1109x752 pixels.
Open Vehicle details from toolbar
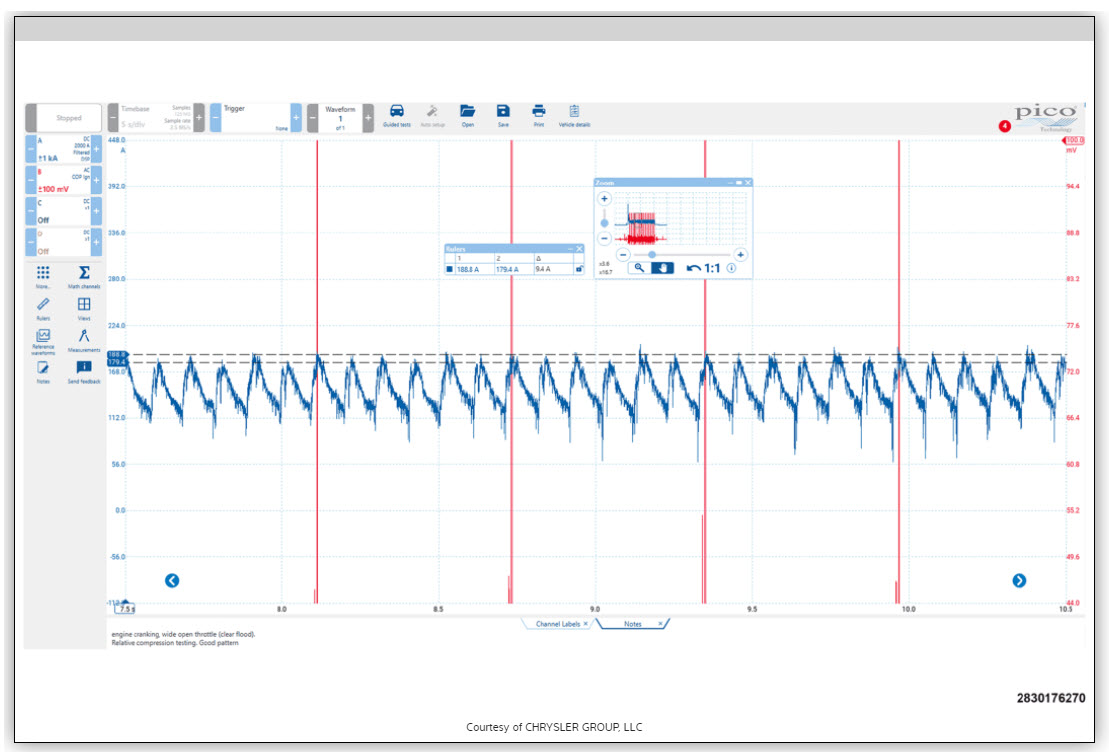574,112
